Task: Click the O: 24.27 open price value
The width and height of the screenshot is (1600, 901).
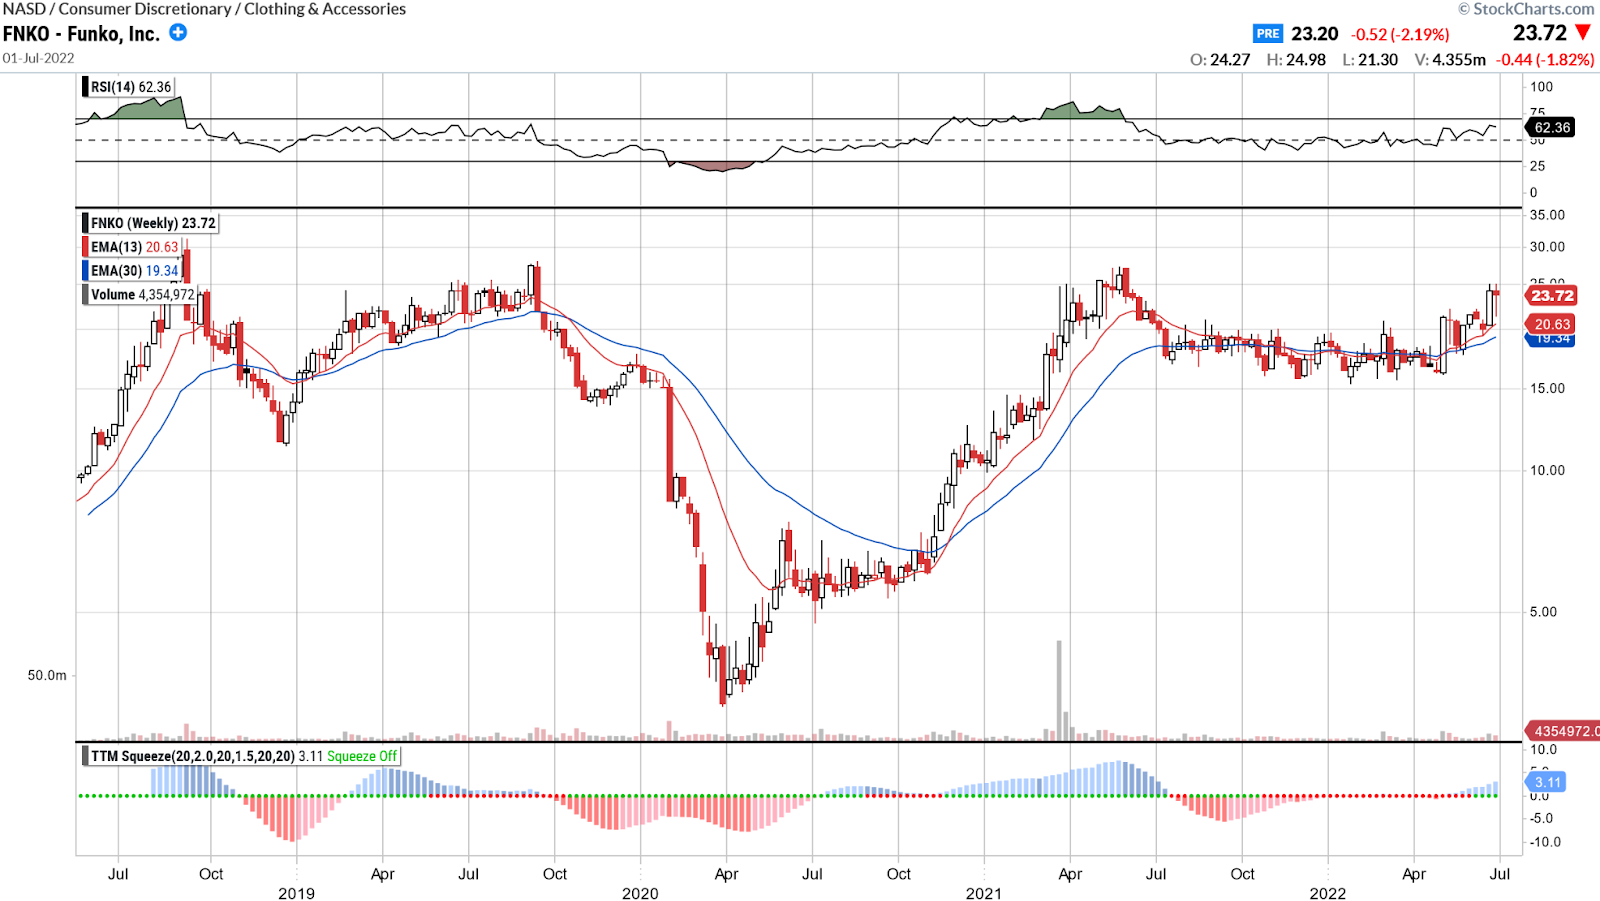Action: point(1220,60)
